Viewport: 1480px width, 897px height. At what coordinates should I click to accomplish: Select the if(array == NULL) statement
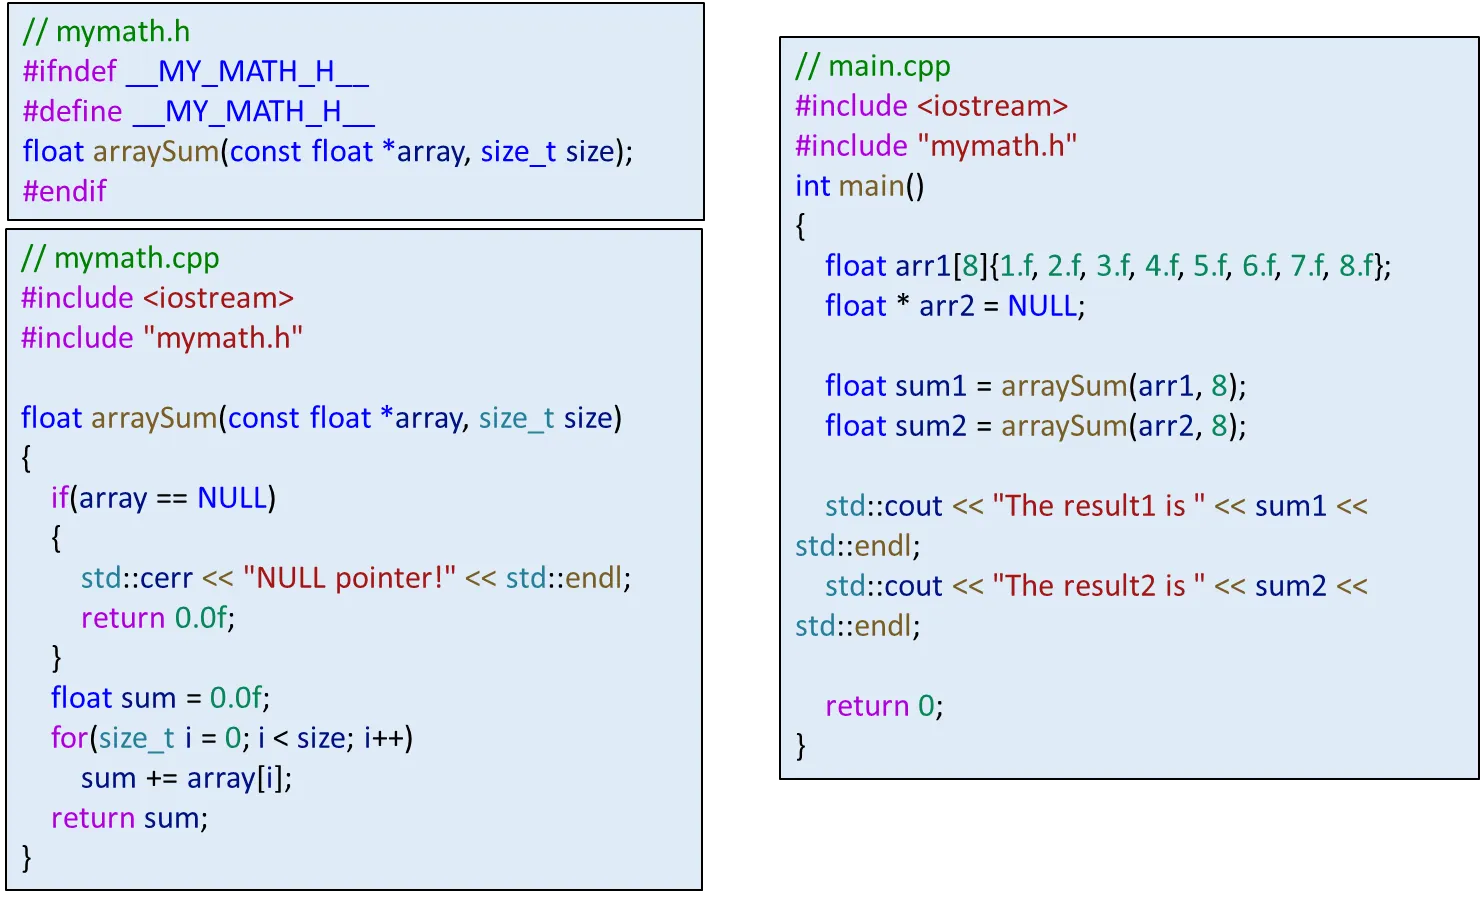tap(163, 498)
